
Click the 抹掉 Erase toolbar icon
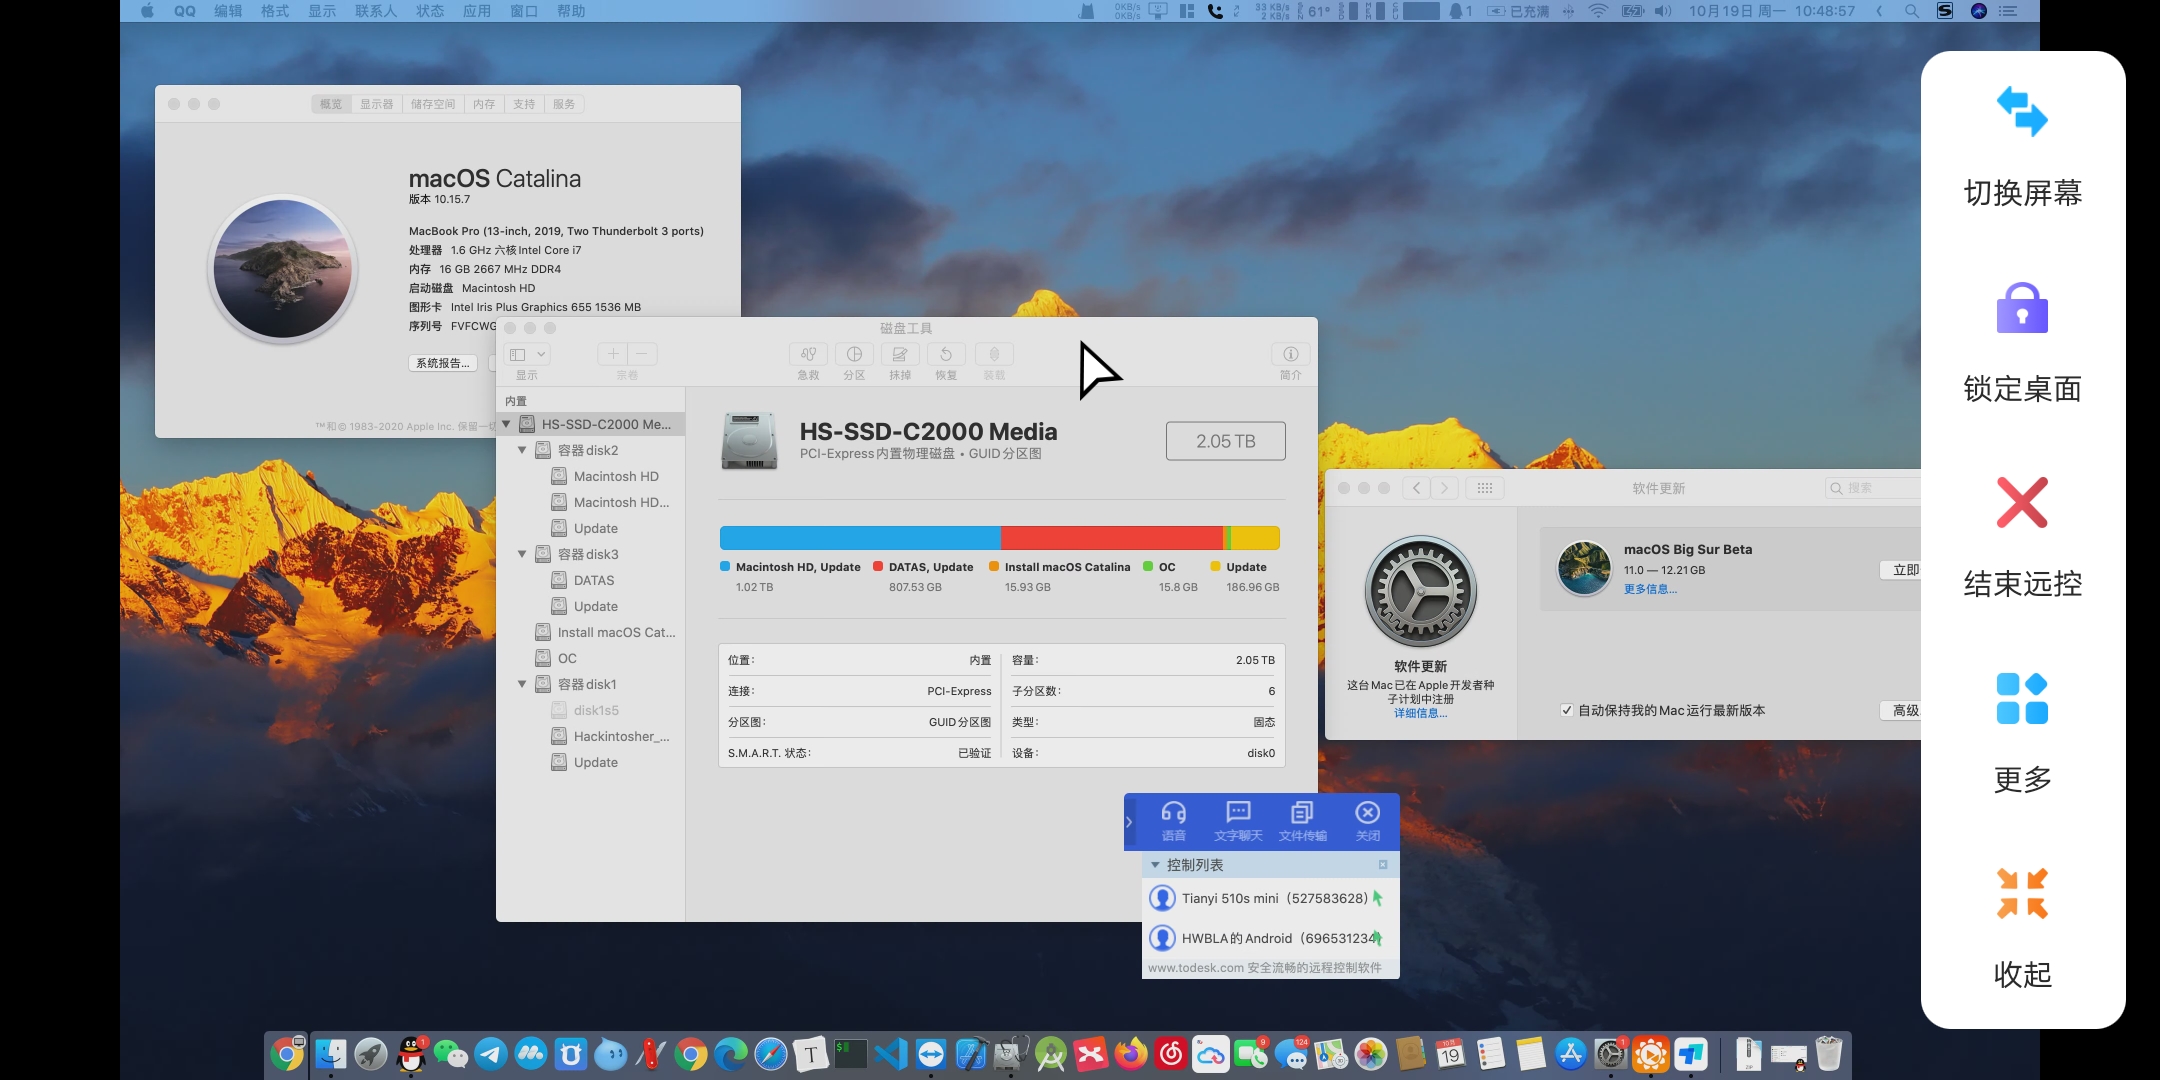tap(900, 354)
